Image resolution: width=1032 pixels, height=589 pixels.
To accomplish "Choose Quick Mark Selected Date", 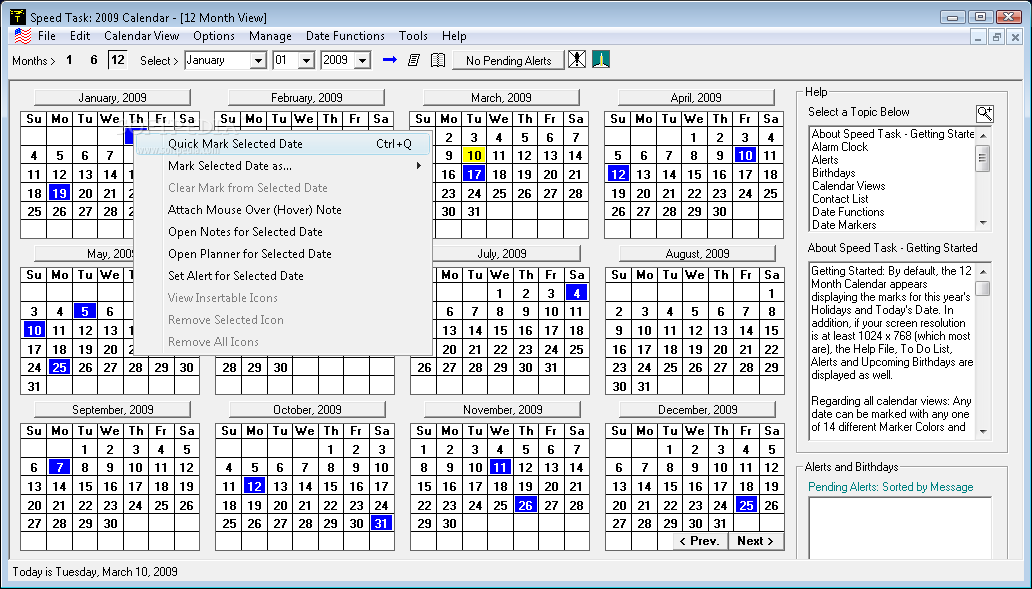I will coord(283,143).
